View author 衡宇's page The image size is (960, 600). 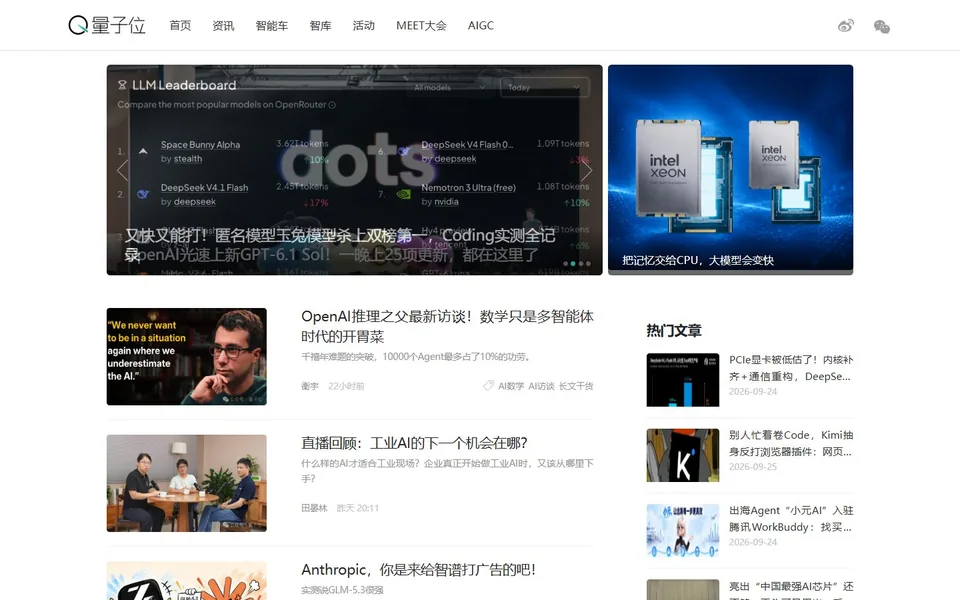[x=310, y=386]
